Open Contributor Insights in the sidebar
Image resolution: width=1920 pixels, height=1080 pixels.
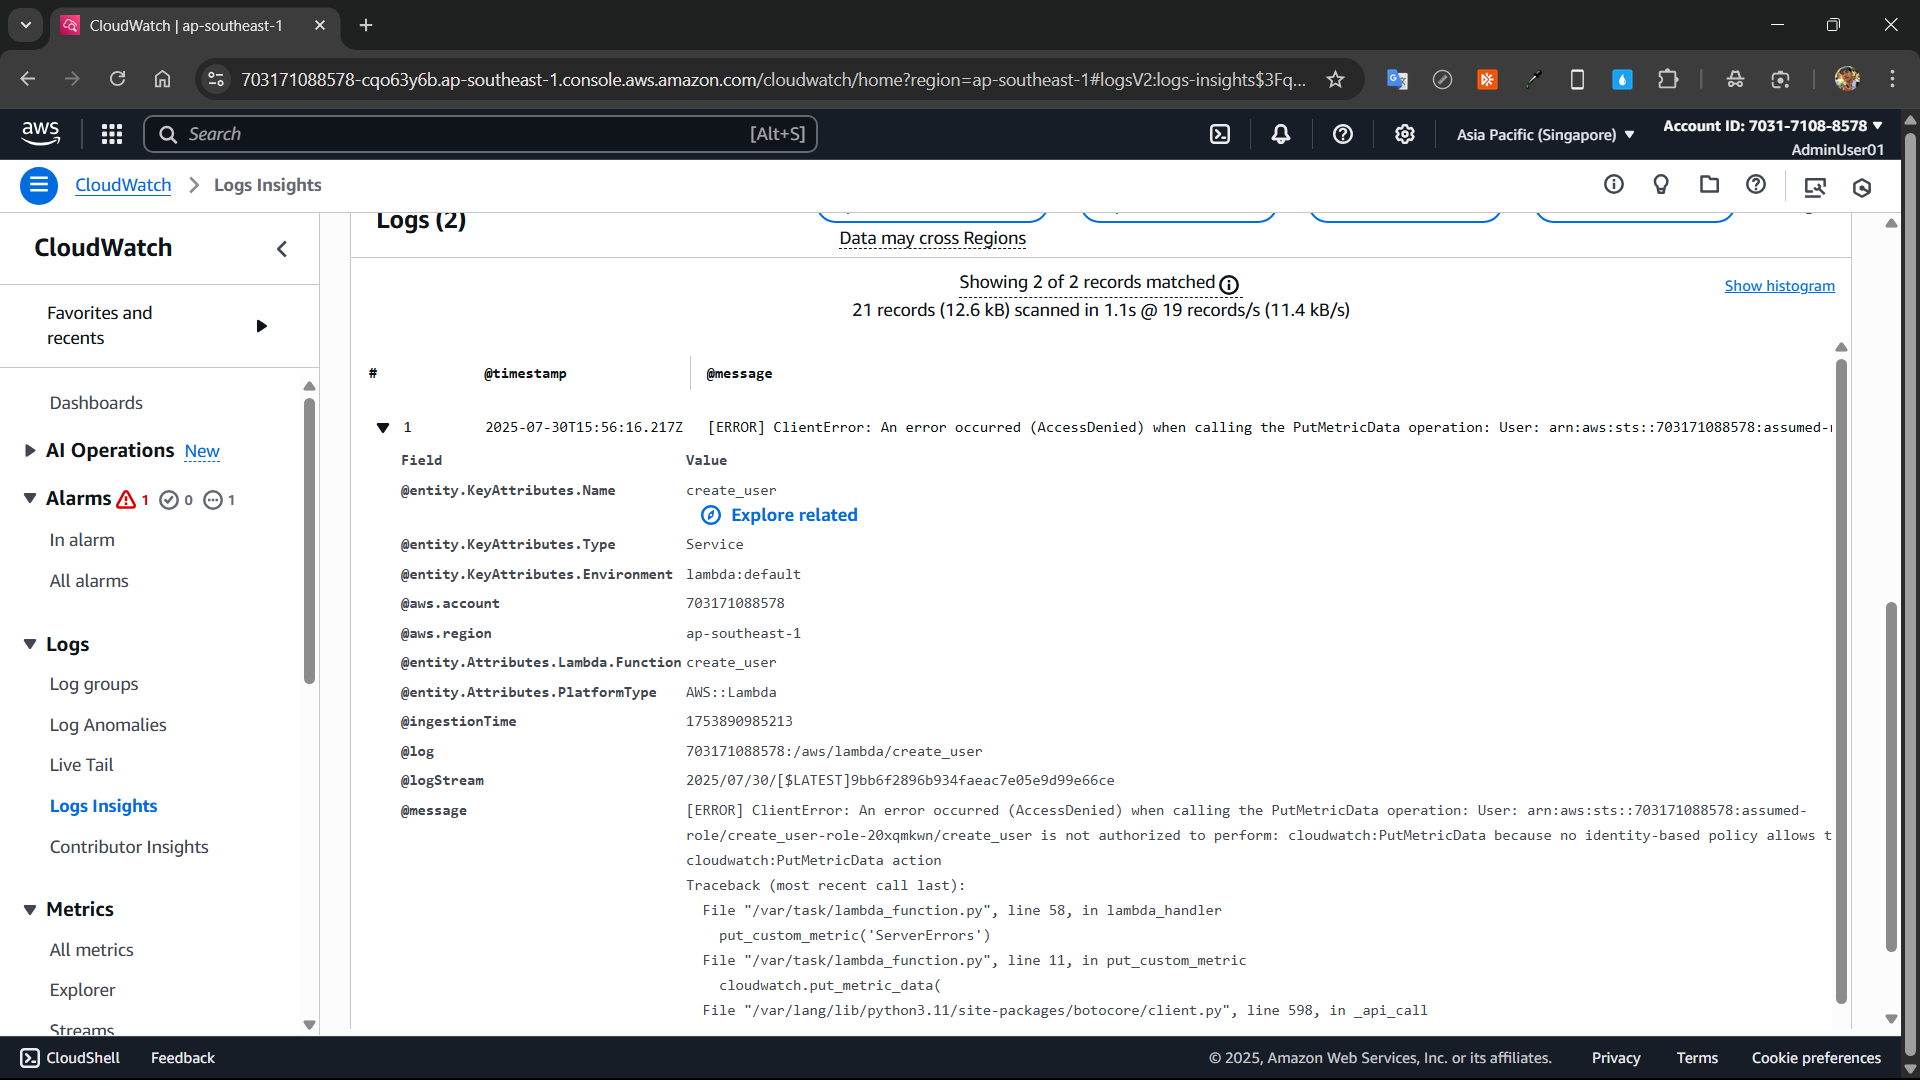tap(129, 847)
